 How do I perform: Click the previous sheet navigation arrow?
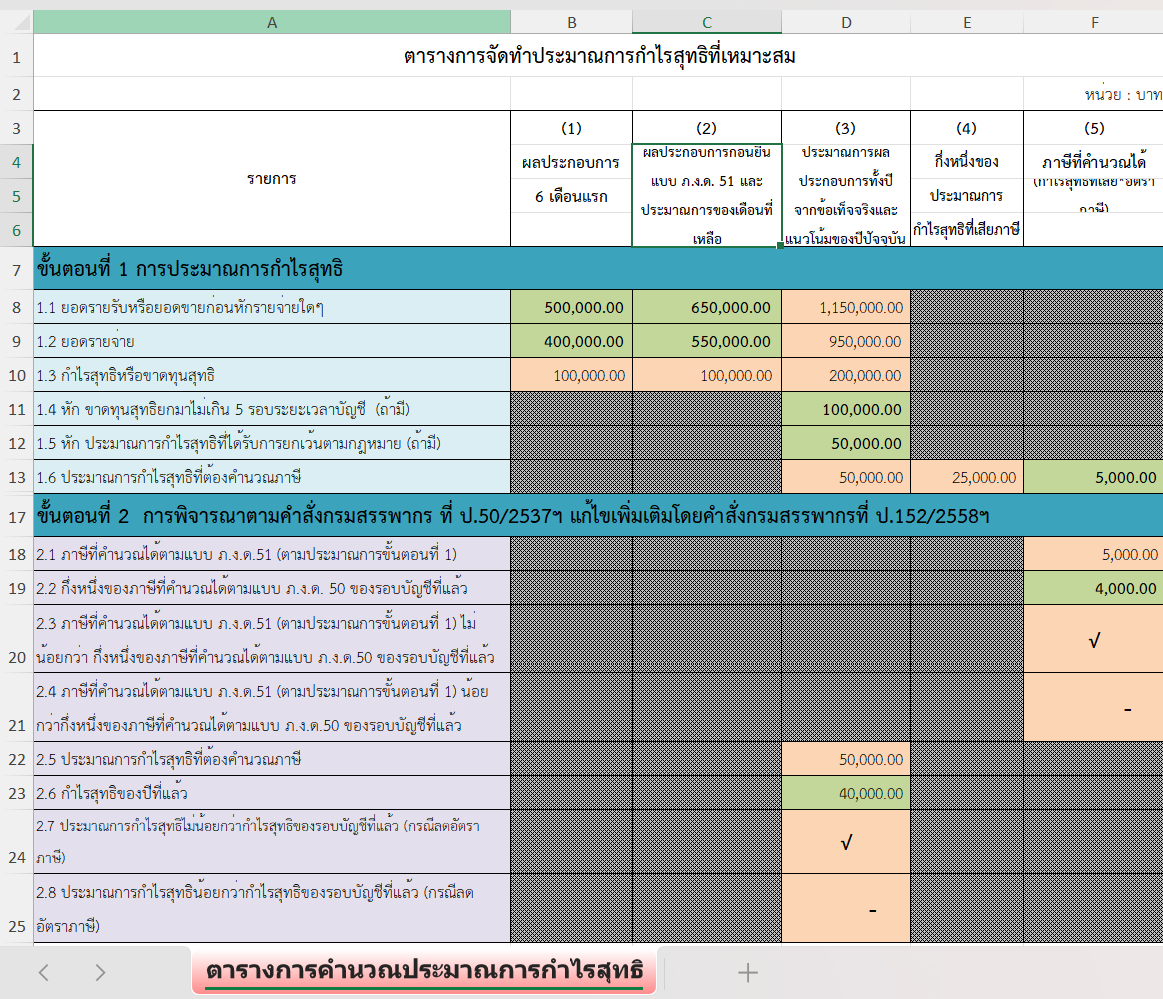point(43,972)
